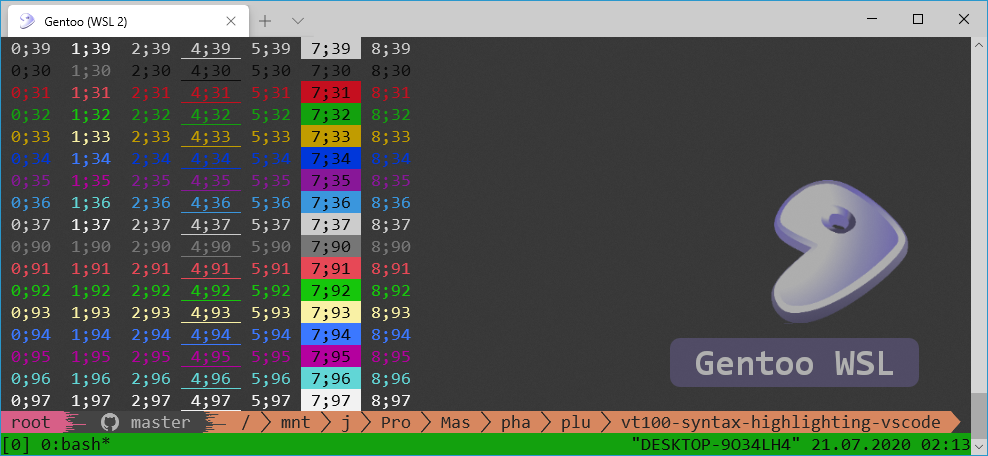Click the bright red 7;91 color block

[331, 268]
